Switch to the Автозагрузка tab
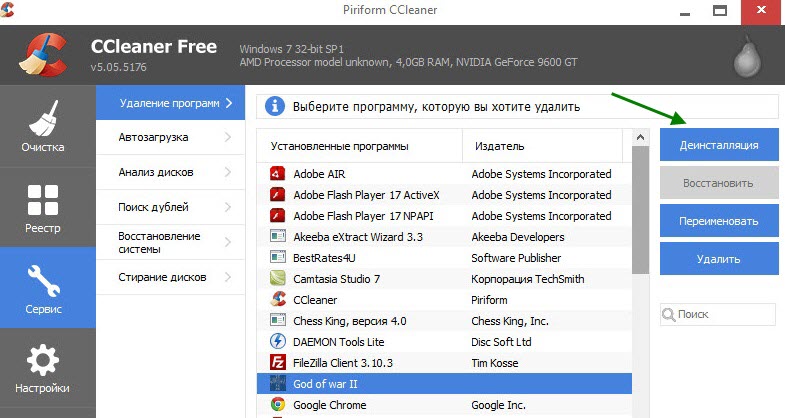This screenshot has width=785, height=418. pyautogui.click(x=170, y=137)
